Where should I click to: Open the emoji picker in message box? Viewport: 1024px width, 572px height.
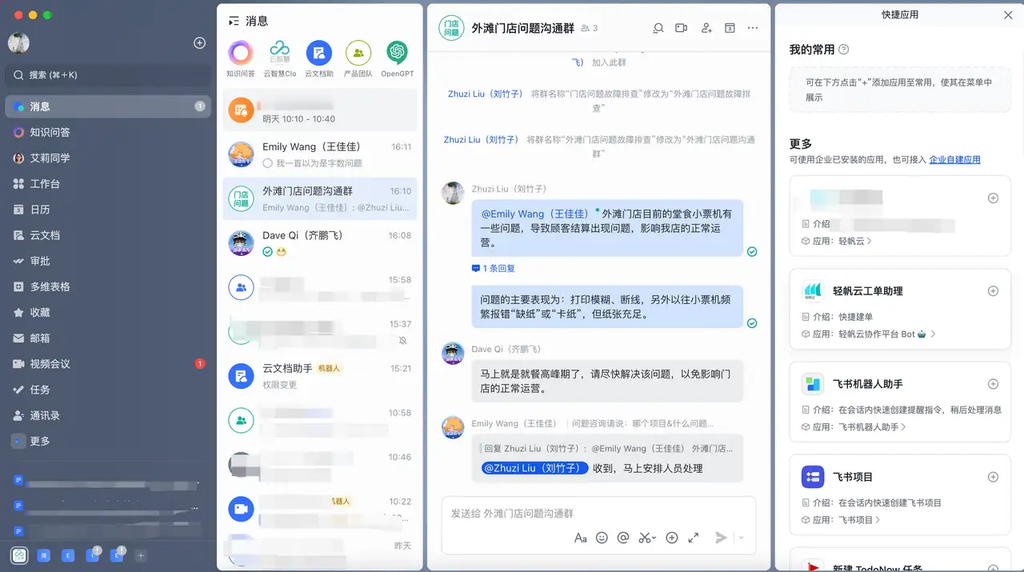[601, 537]
